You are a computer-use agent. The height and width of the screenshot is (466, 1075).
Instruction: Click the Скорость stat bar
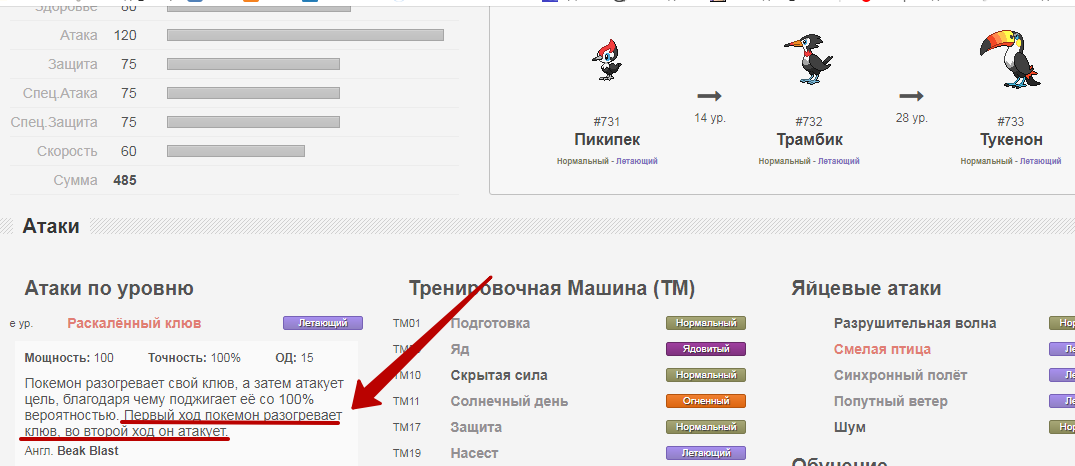(236, 151)
